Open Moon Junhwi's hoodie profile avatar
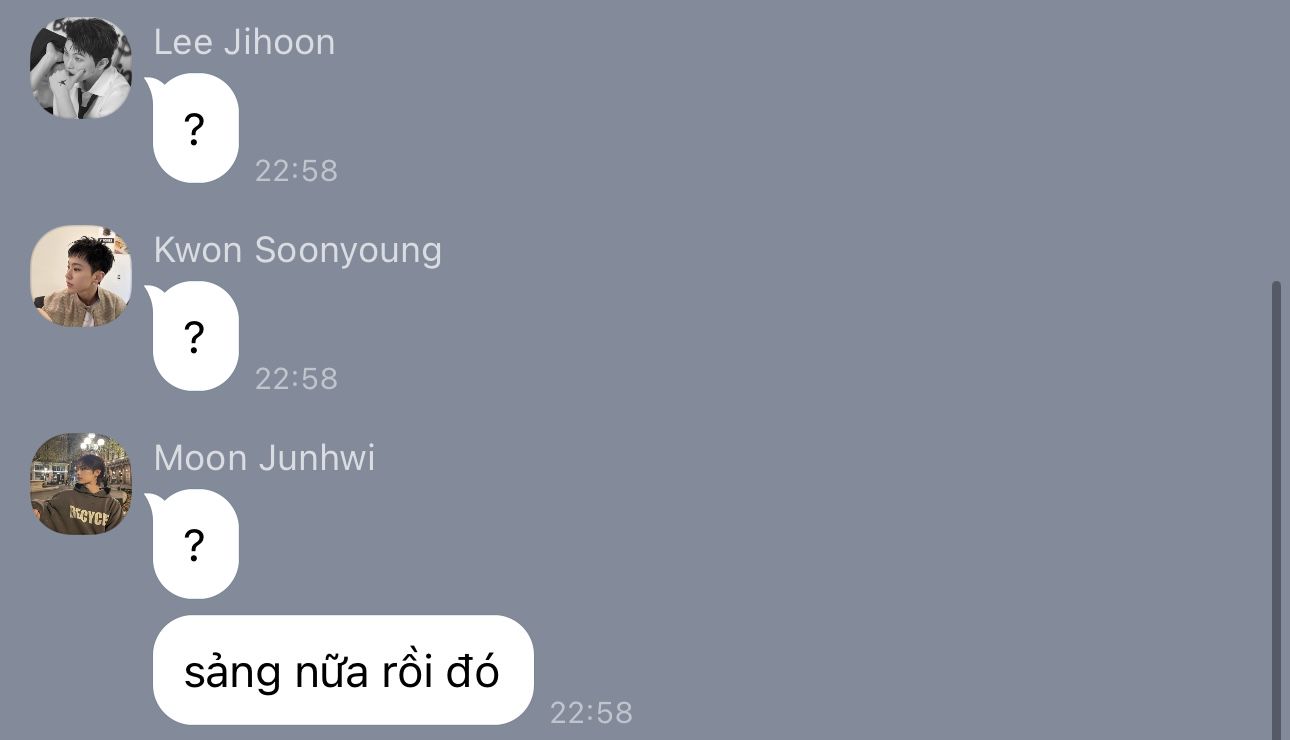 [81, 484]
